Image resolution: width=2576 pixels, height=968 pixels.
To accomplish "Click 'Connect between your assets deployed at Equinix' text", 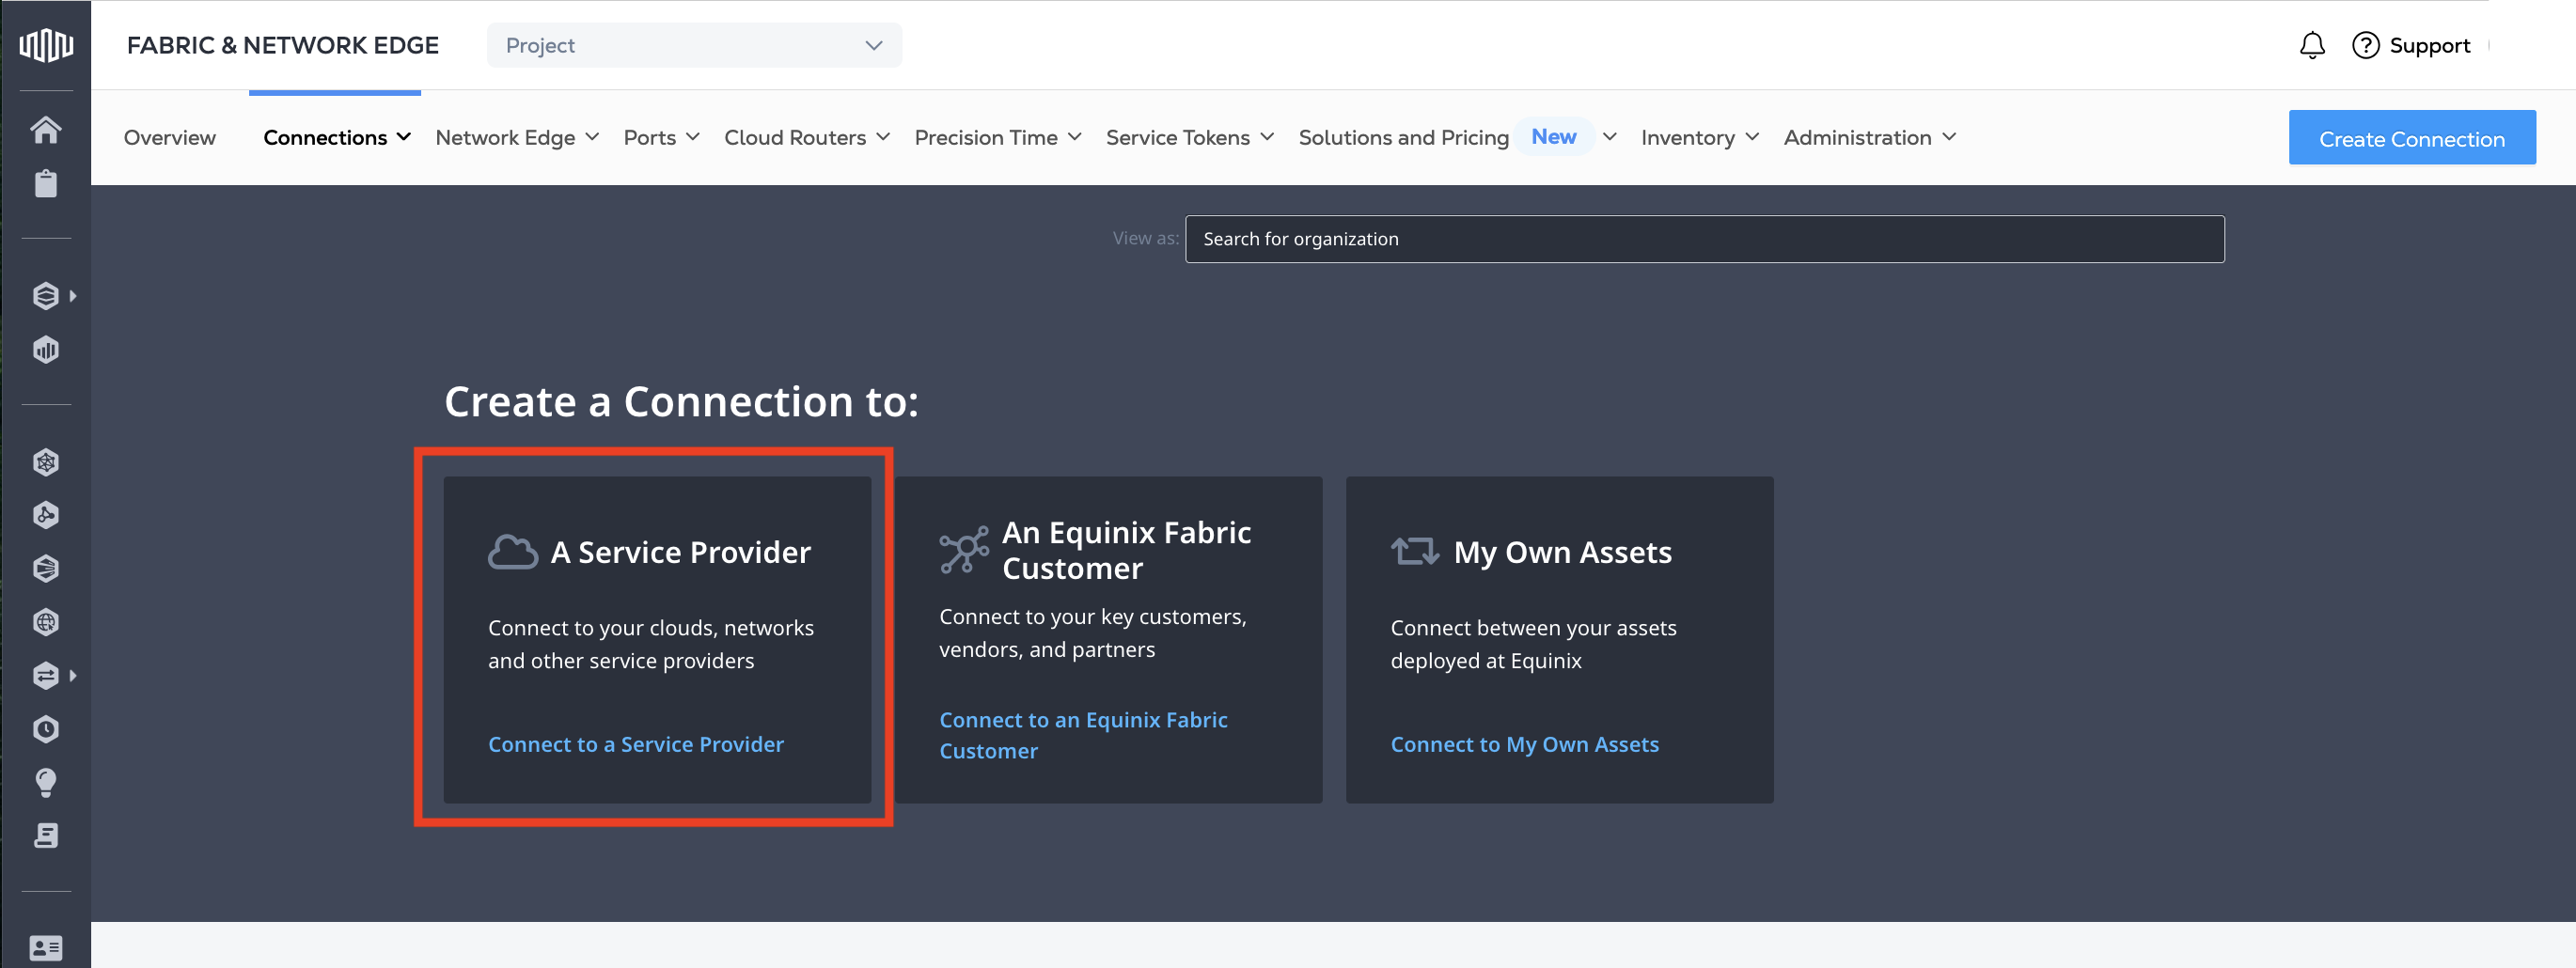I will click(1533, 644).
